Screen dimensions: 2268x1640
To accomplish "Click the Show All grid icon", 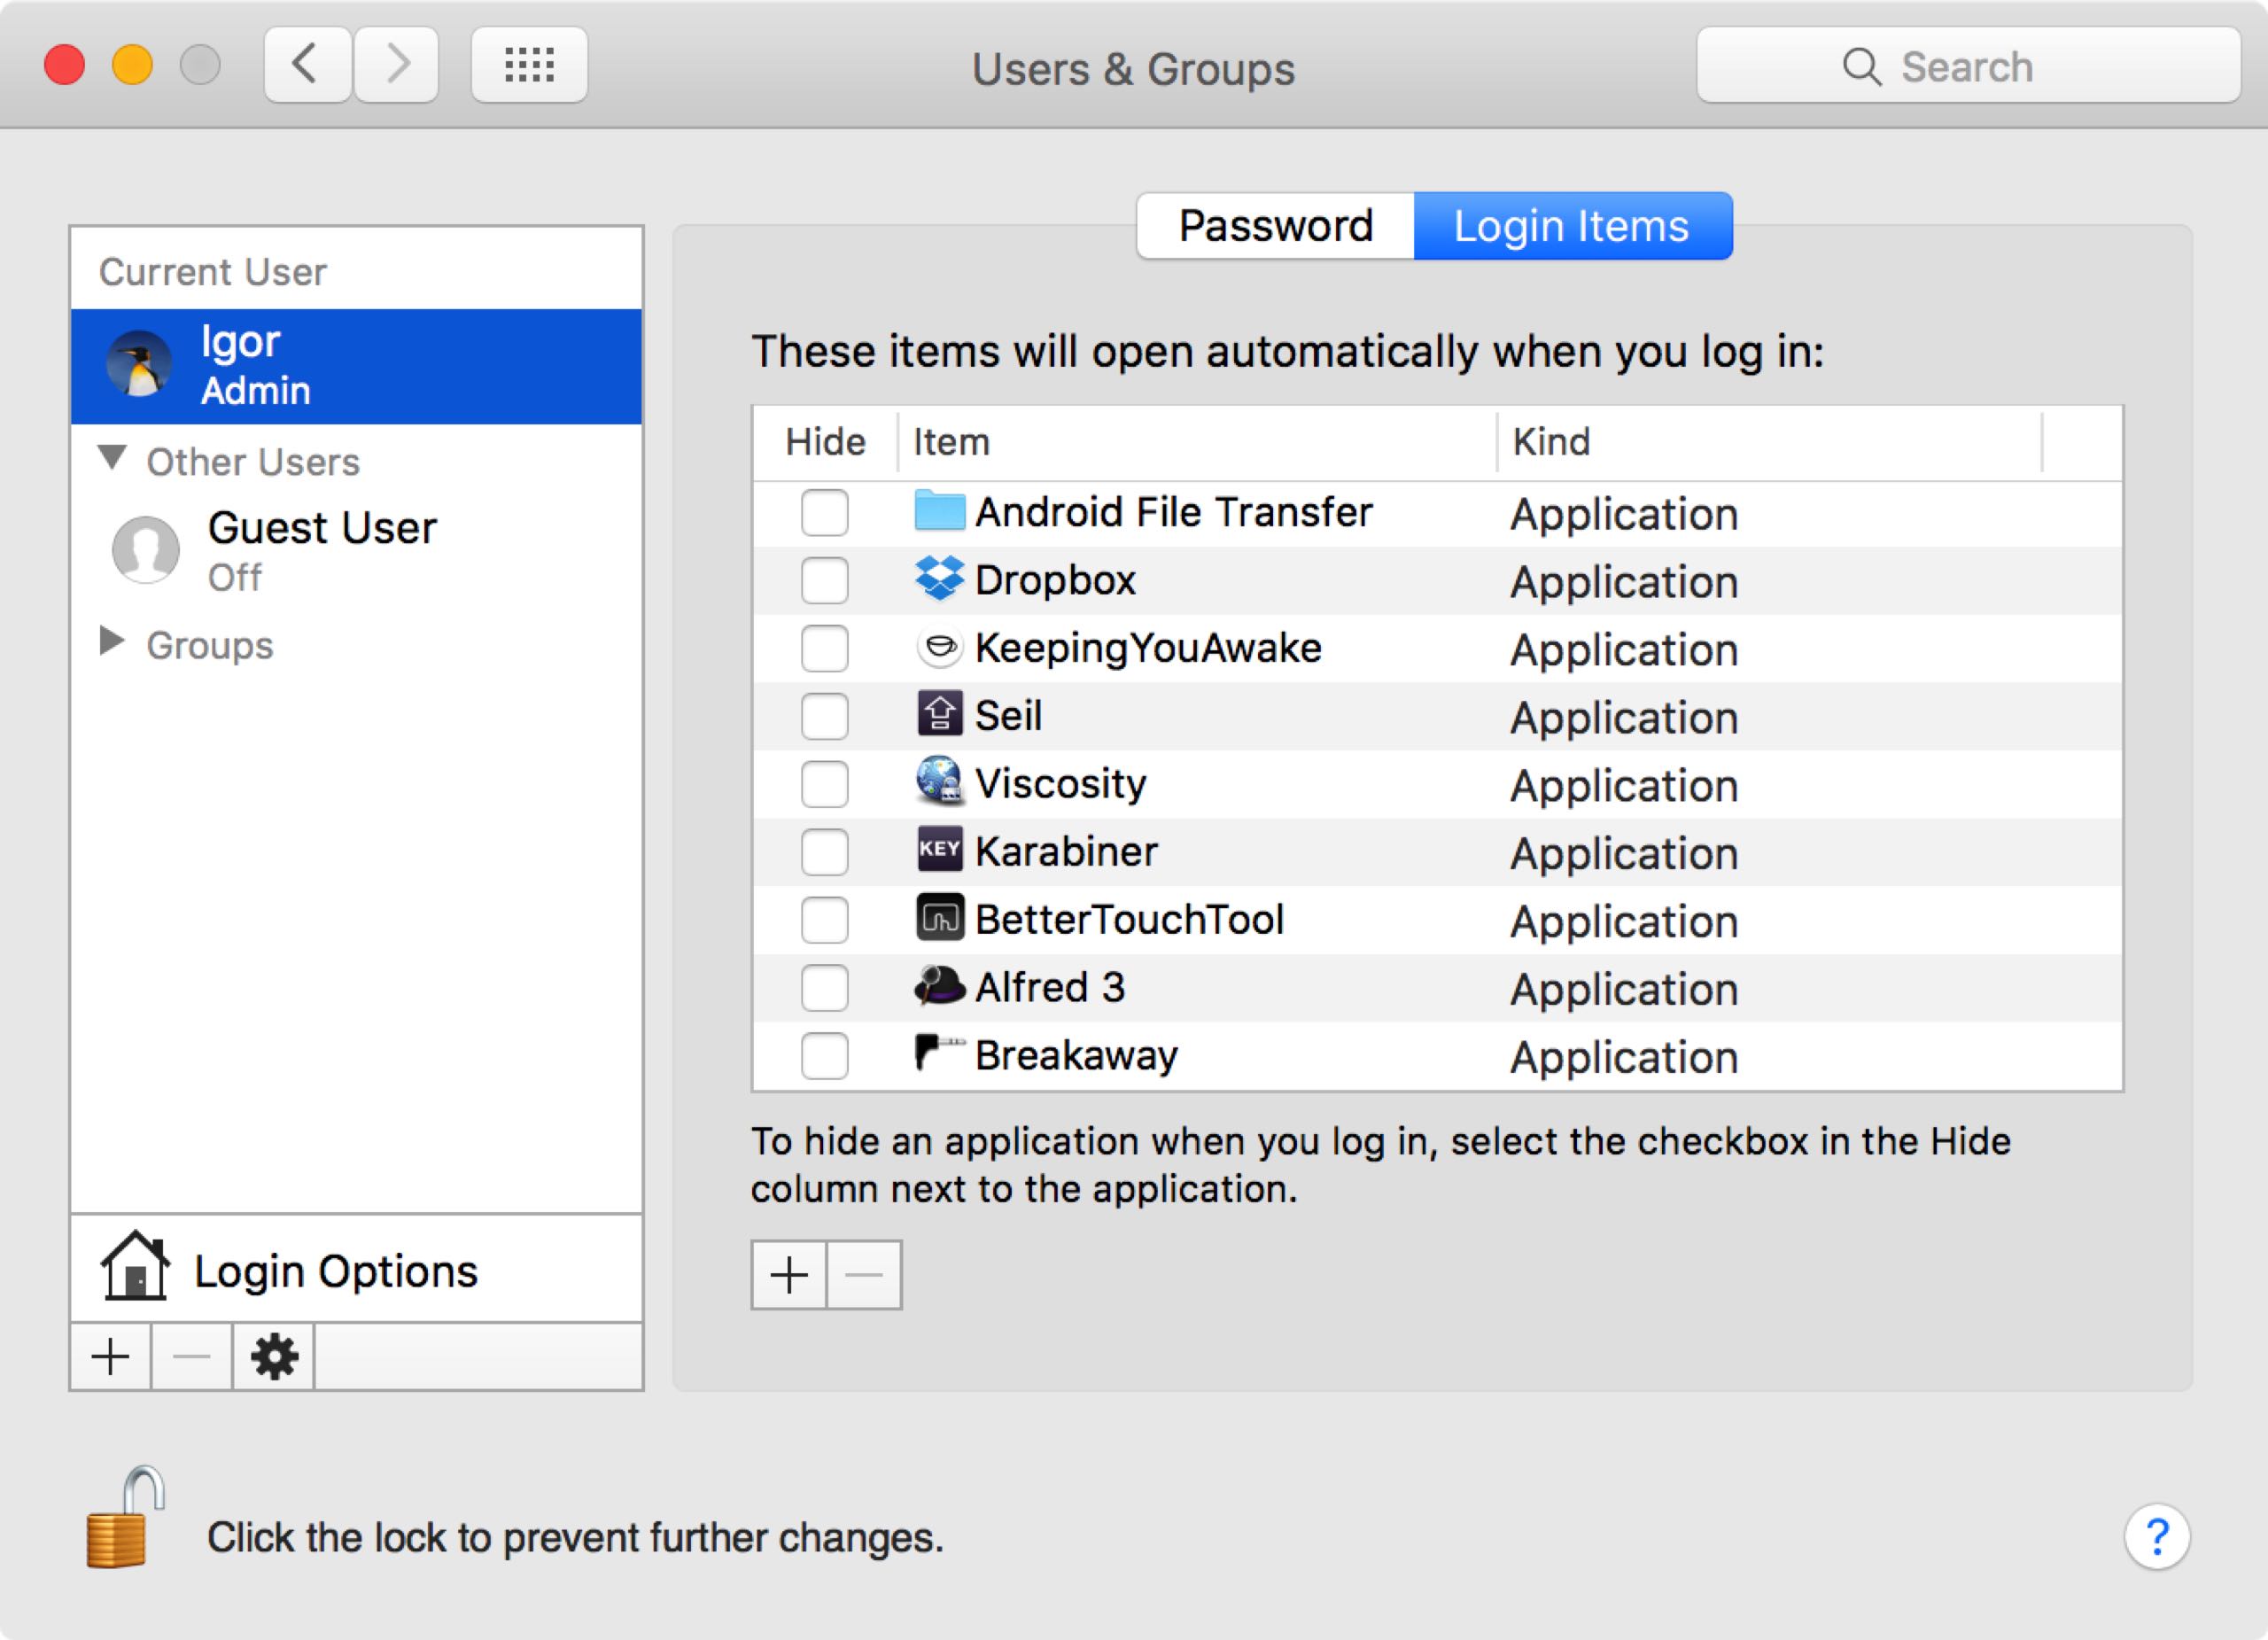I will click(x=529, y=66).
